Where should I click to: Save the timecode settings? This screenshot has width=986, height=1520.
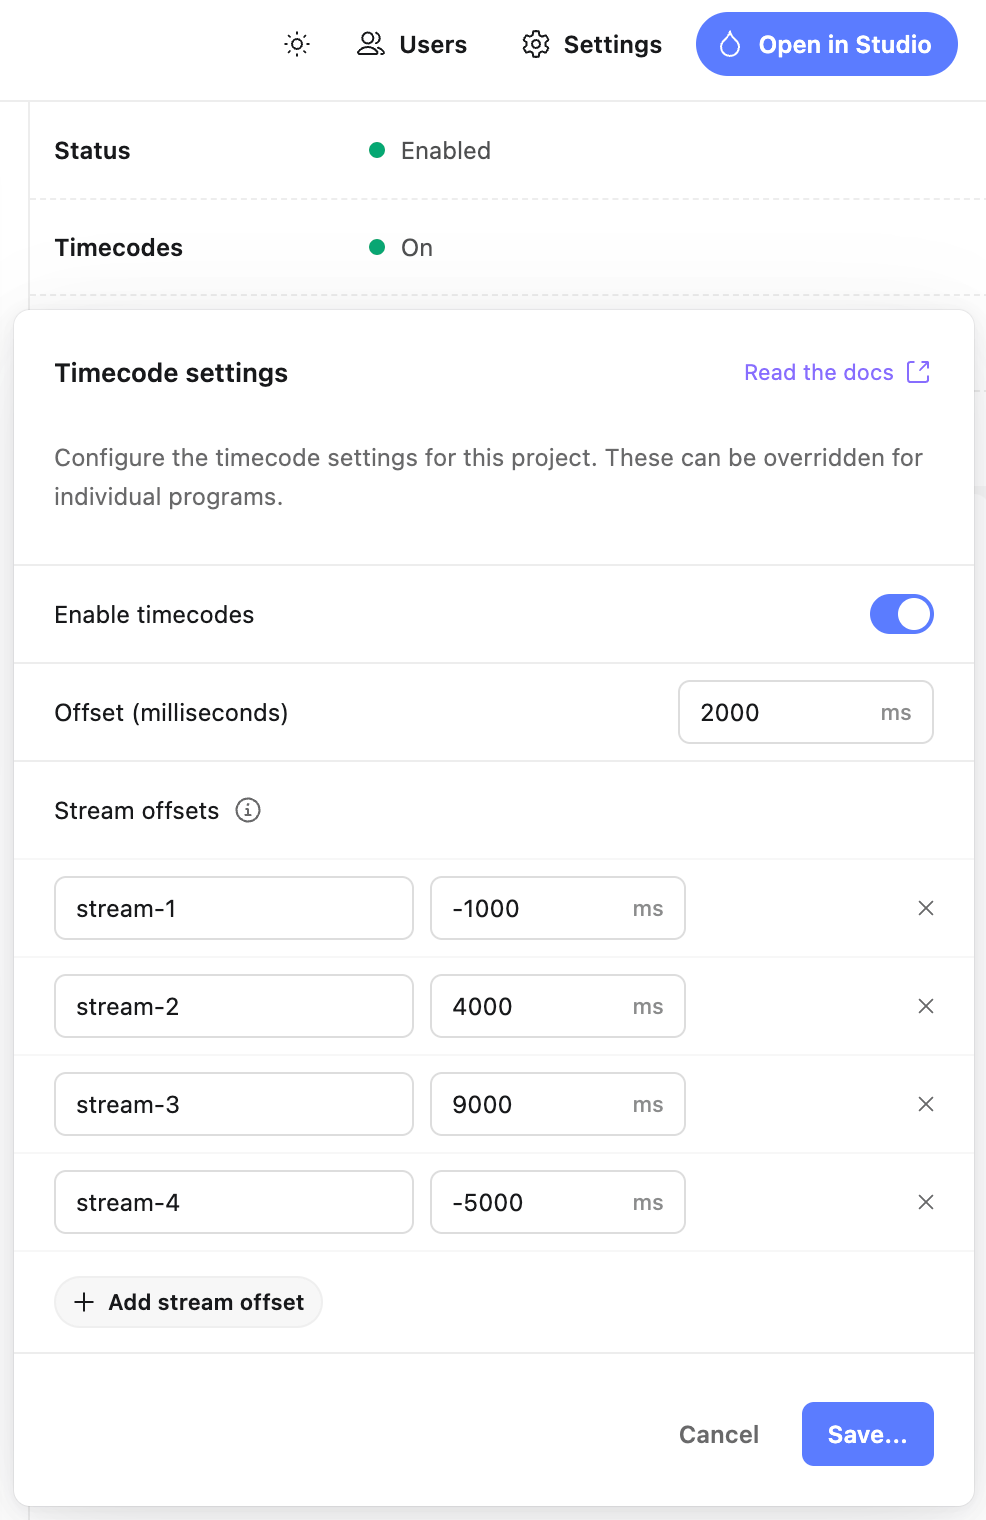pos(867,1434)
